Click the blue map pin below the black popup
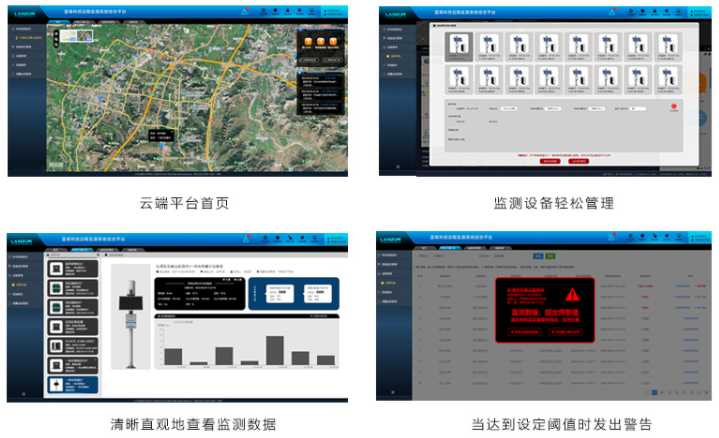This screenshot has width=719, height=438. tap(161, 145)
